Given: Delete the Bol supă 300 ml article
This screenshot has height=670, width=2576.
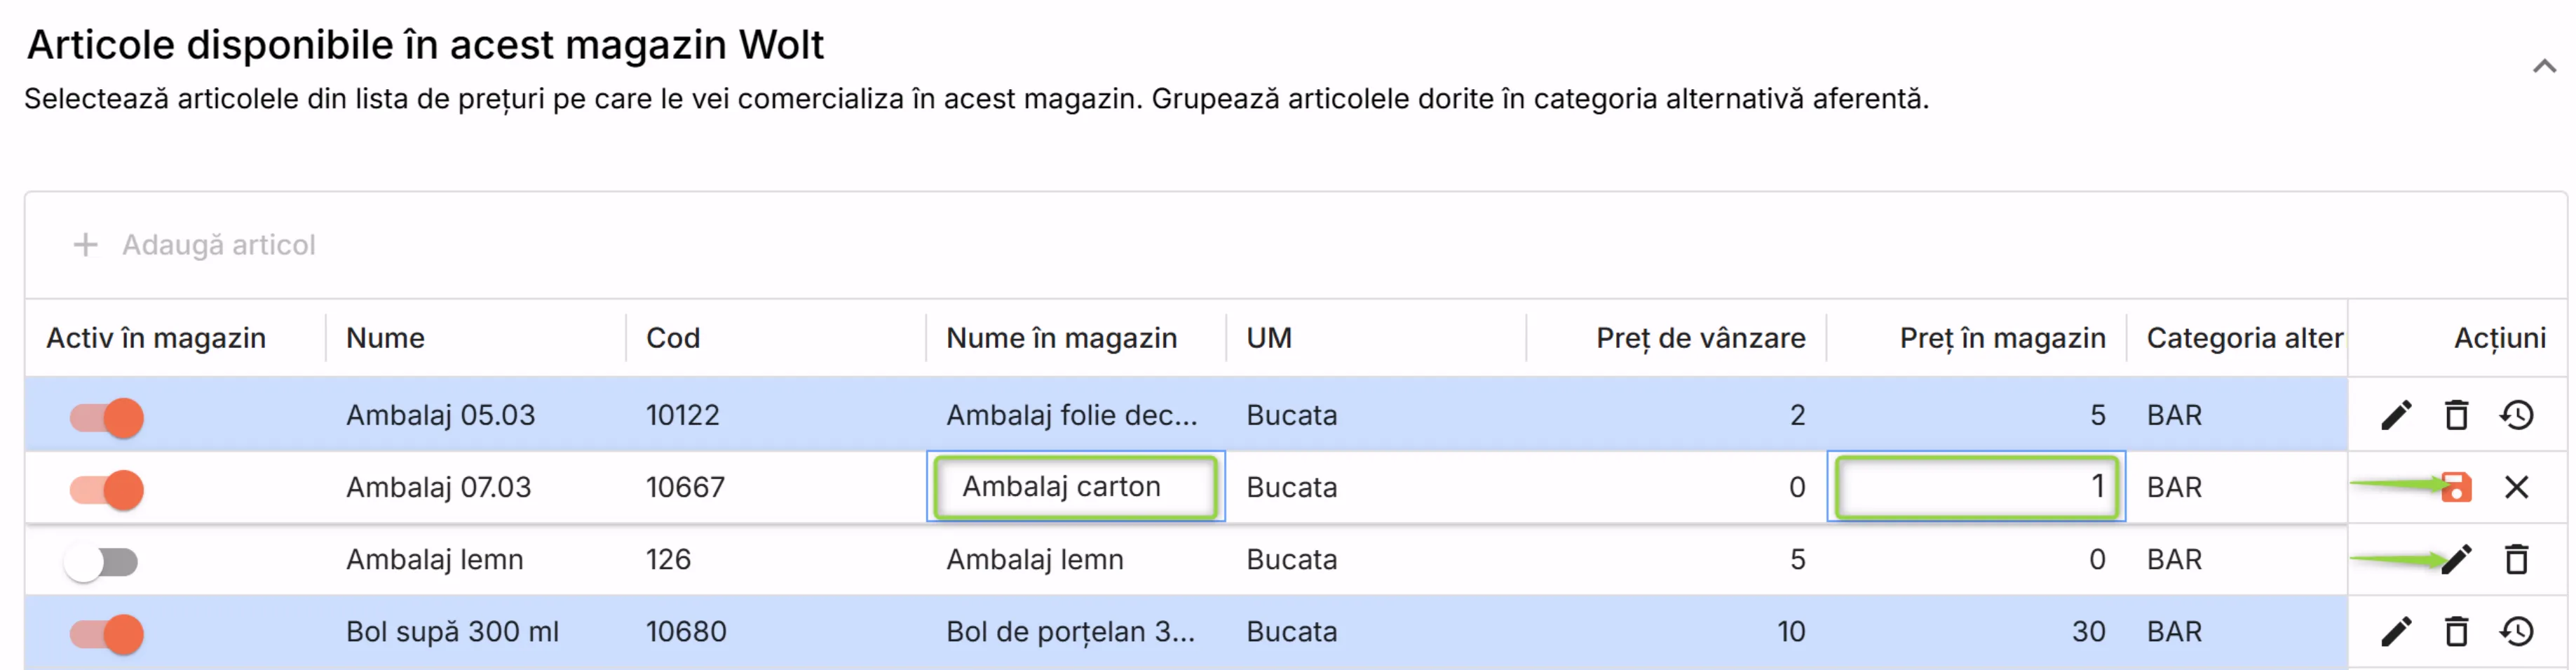Looking at the screenshot, I should pyautogui.click(x=2456, y=631).
